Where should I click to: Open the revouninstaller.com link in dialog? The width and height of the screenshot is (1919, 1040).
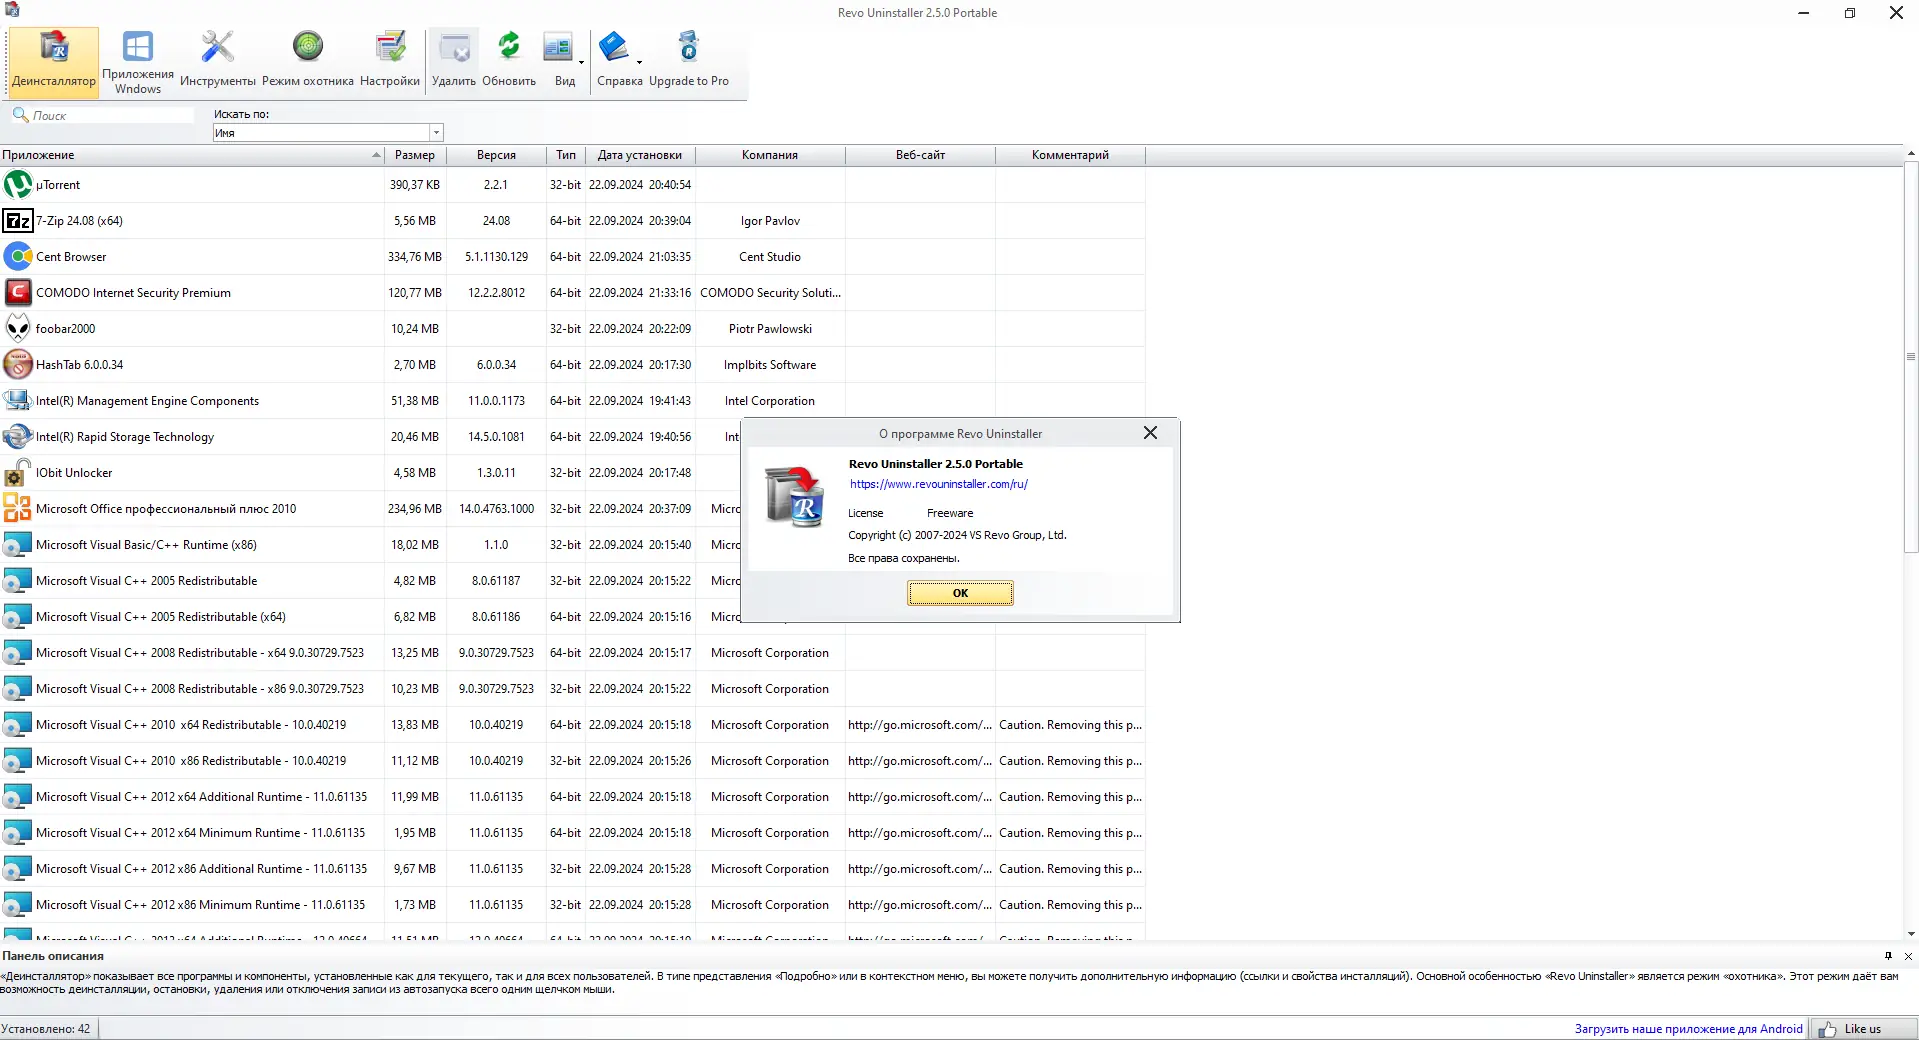pos(939,484)
